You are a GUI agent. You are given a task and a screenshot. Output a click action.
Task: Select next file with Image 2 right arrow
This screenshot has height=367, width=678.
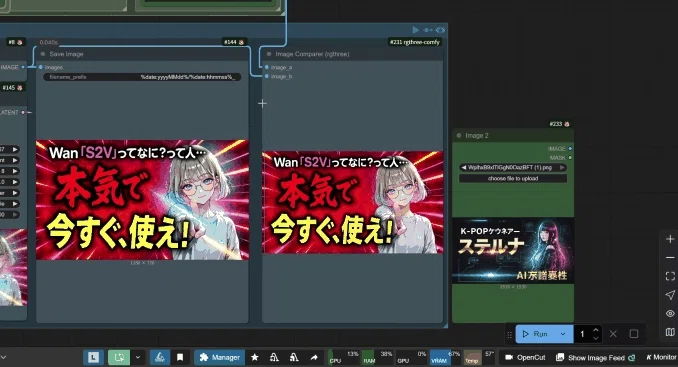coord(562,167)
